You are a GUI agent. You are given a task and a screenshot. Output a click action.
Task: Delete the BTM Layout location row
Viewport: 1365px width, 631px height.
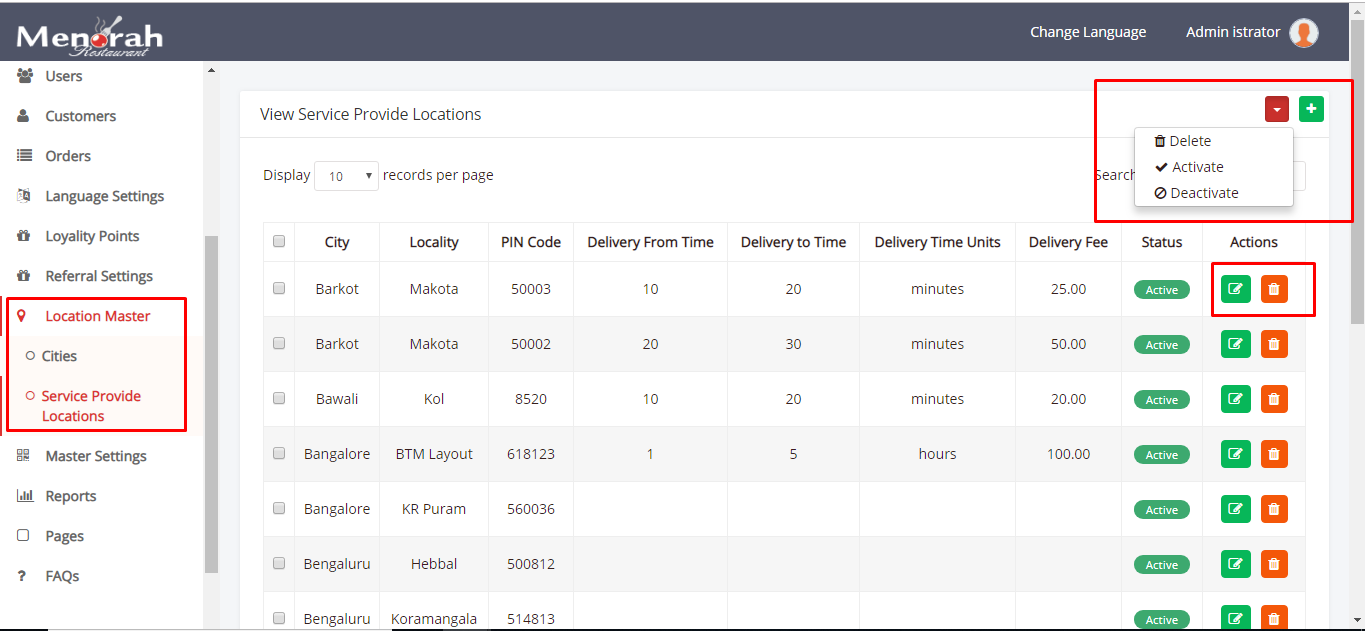(1274, 454)
